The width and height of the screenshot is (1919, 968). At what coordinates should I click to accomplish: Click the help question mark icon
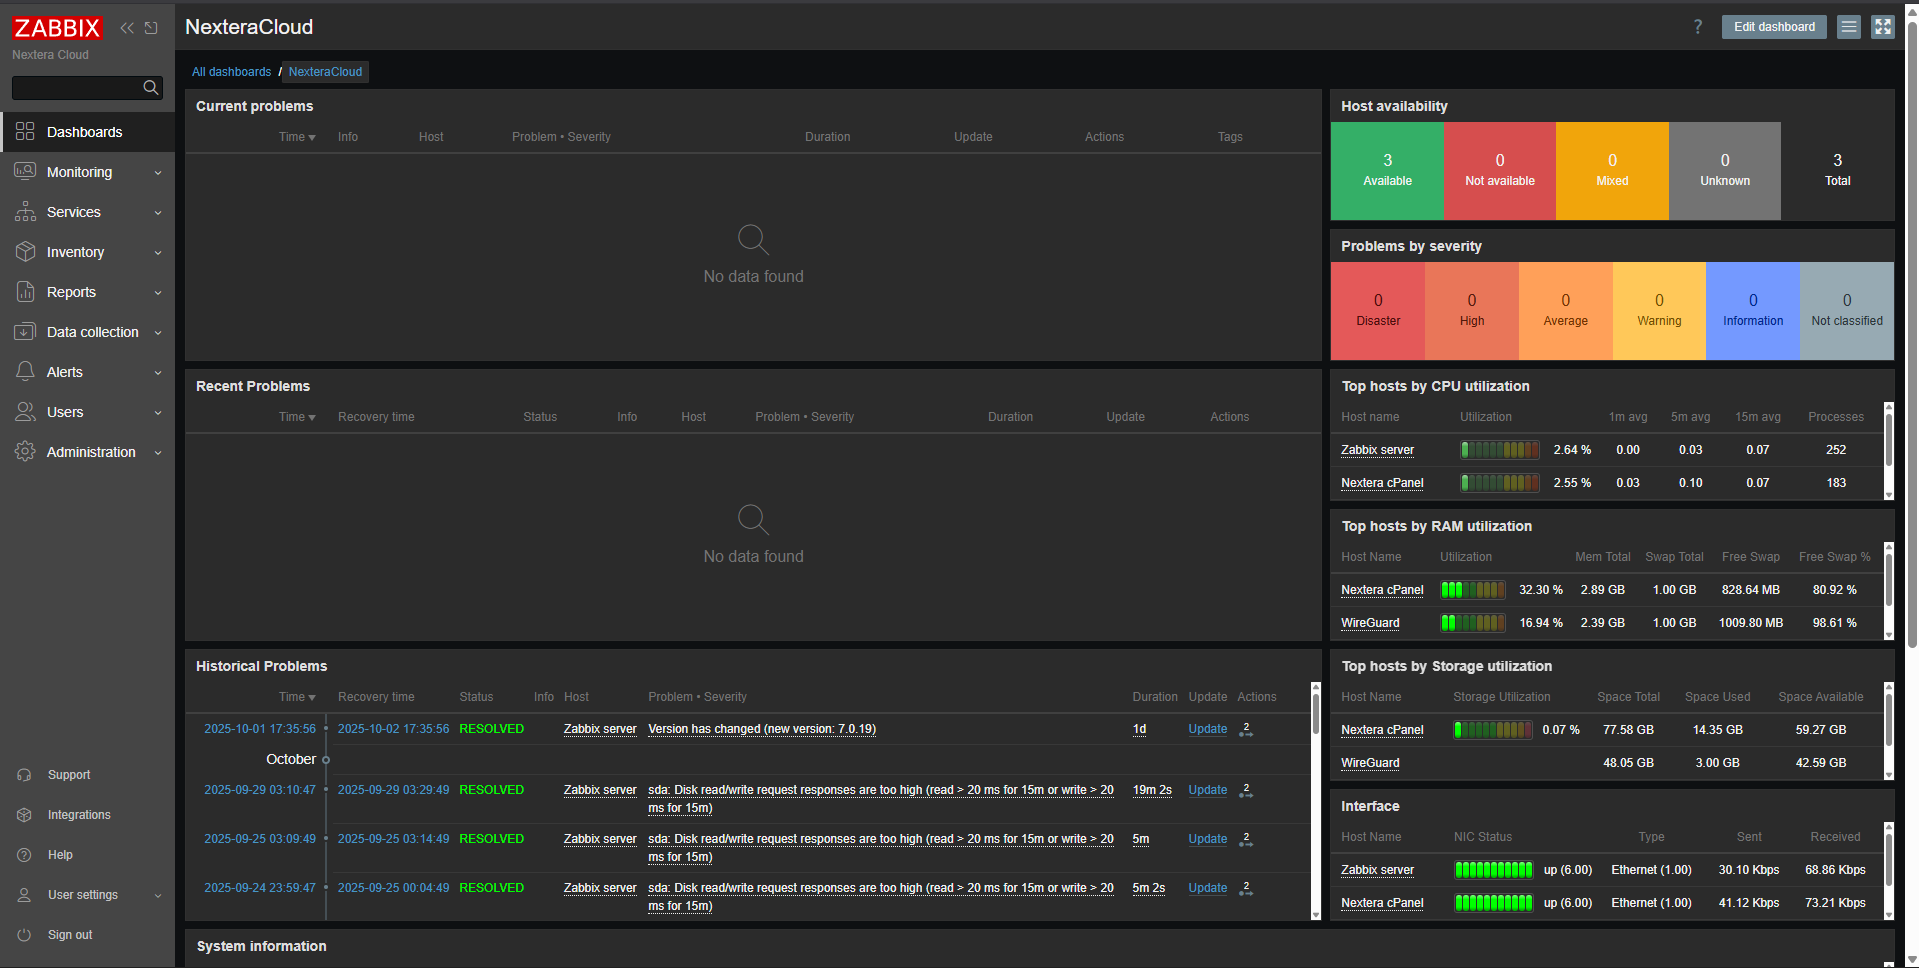pos(1697,27)
